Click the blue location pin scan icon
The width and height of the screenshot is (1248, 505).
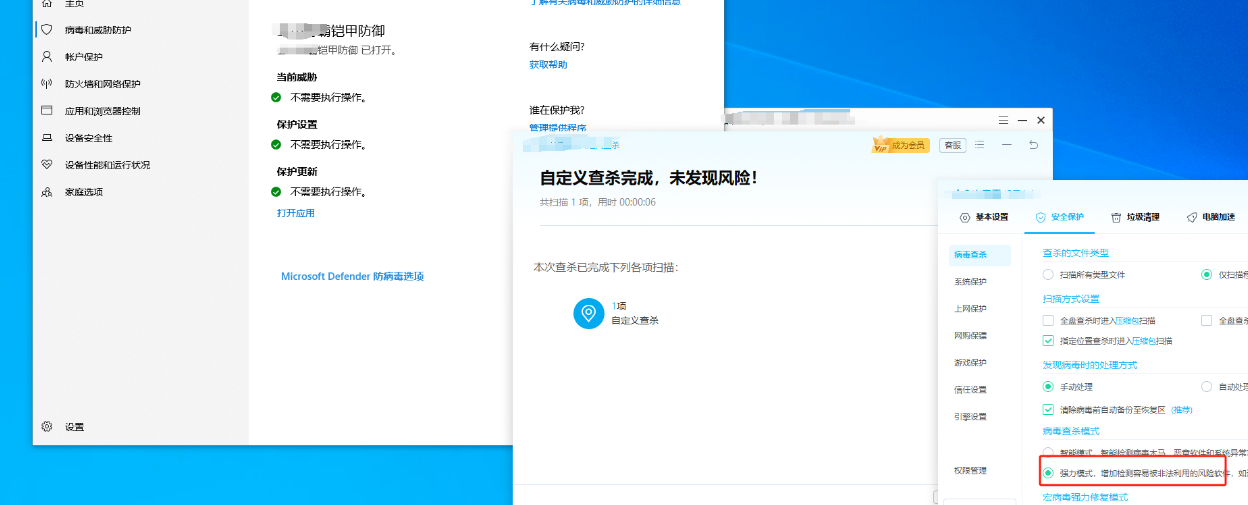[x=589, y=313]
